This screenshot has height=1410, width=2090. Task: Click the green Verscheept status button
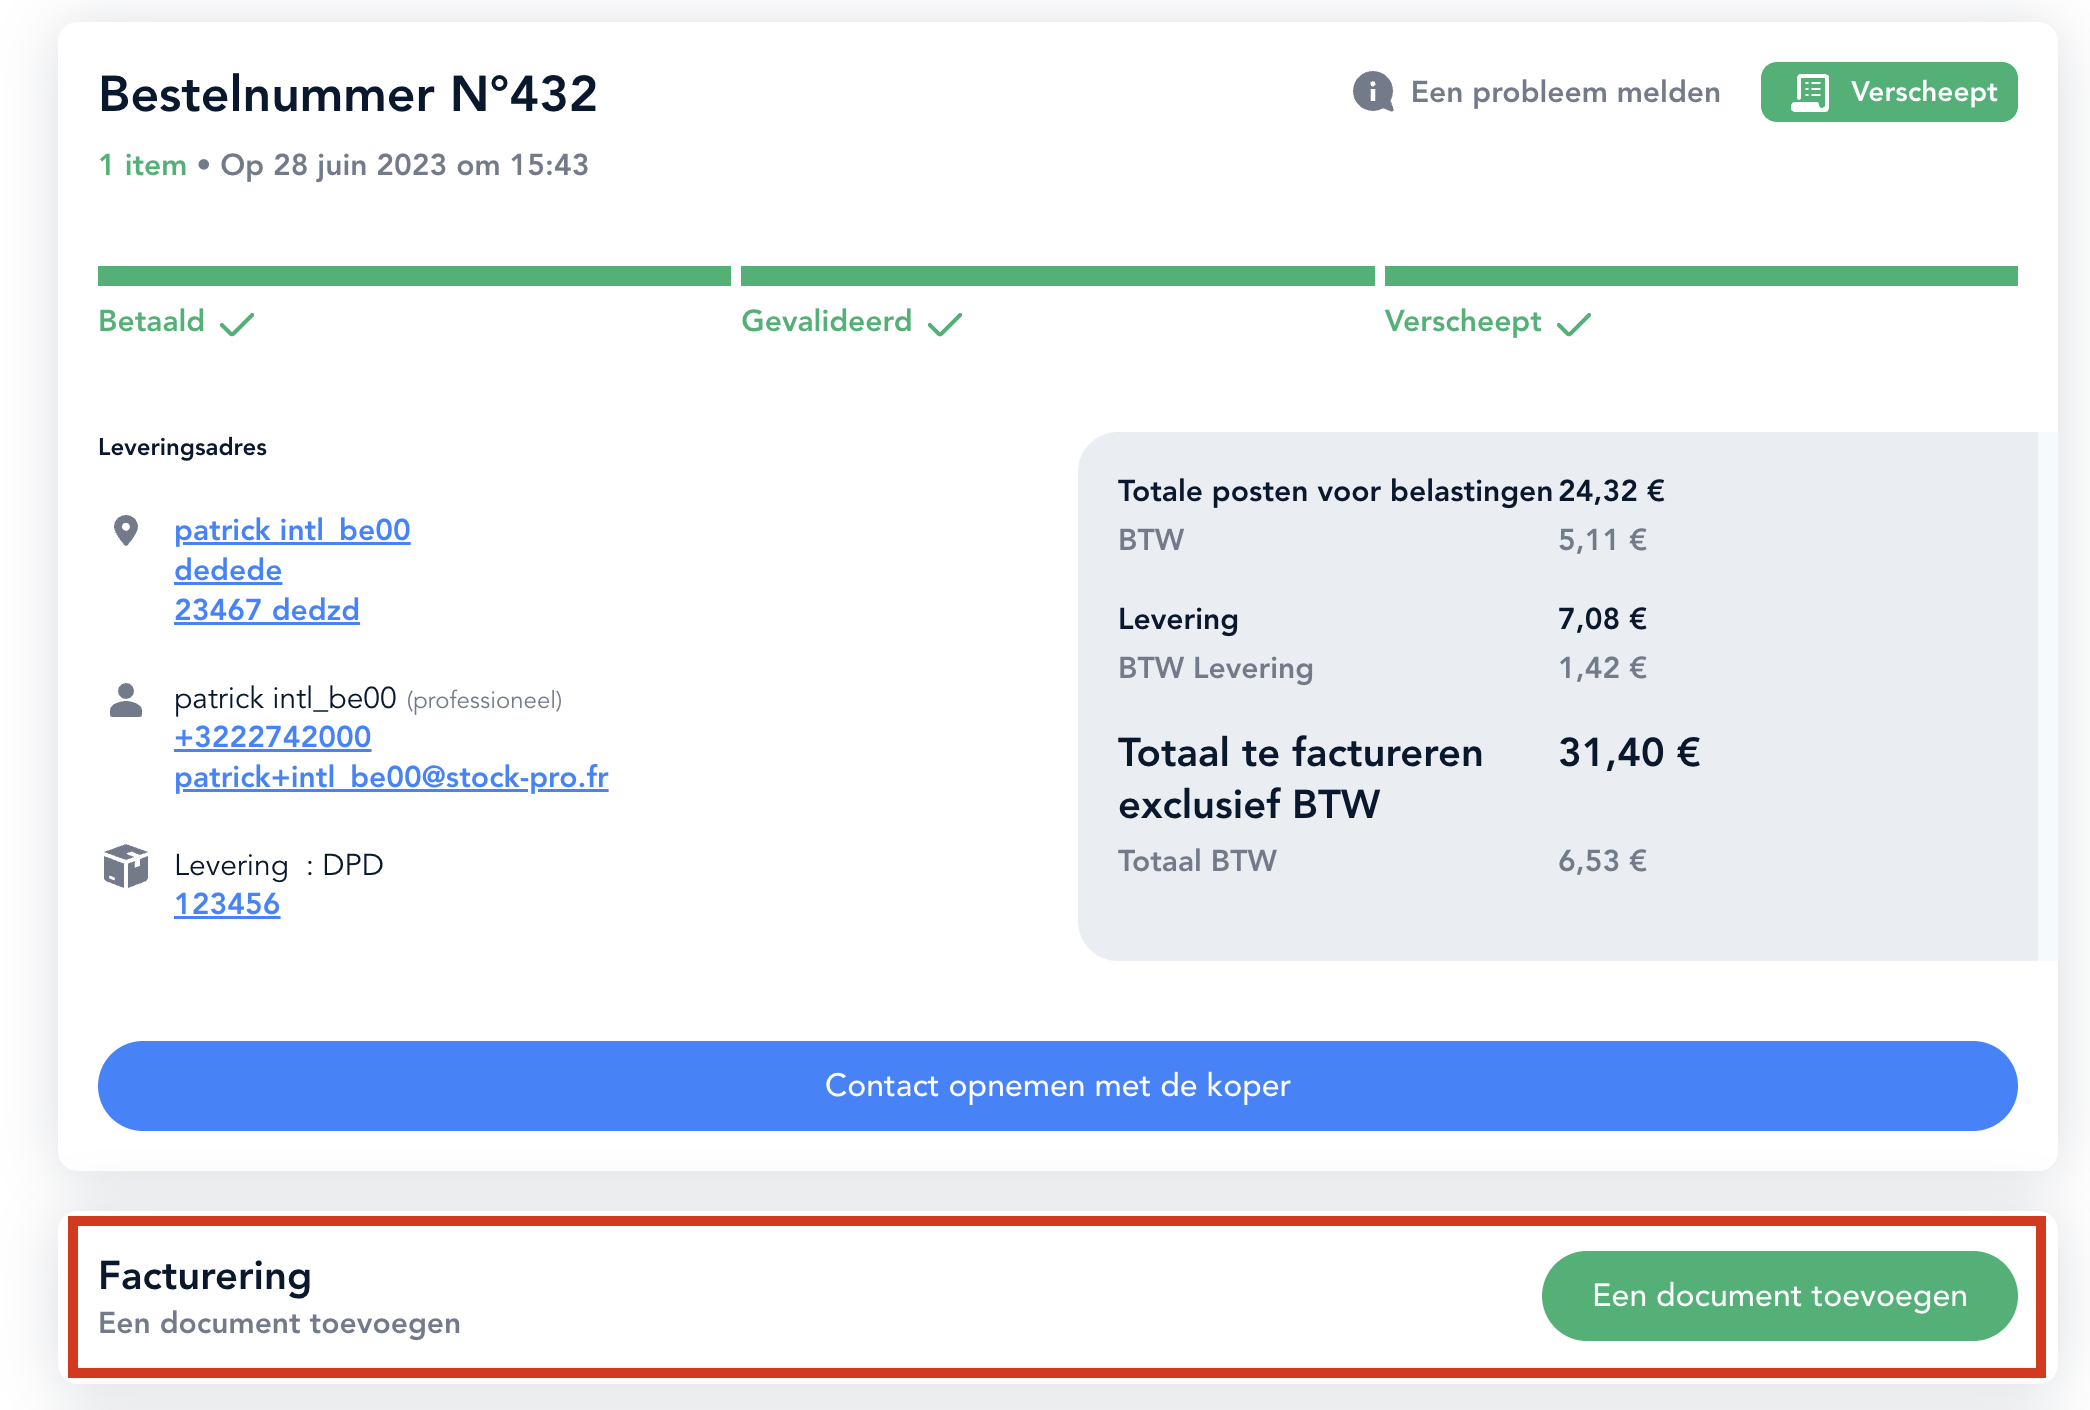pyautogui.click(x=1889, y=92)
